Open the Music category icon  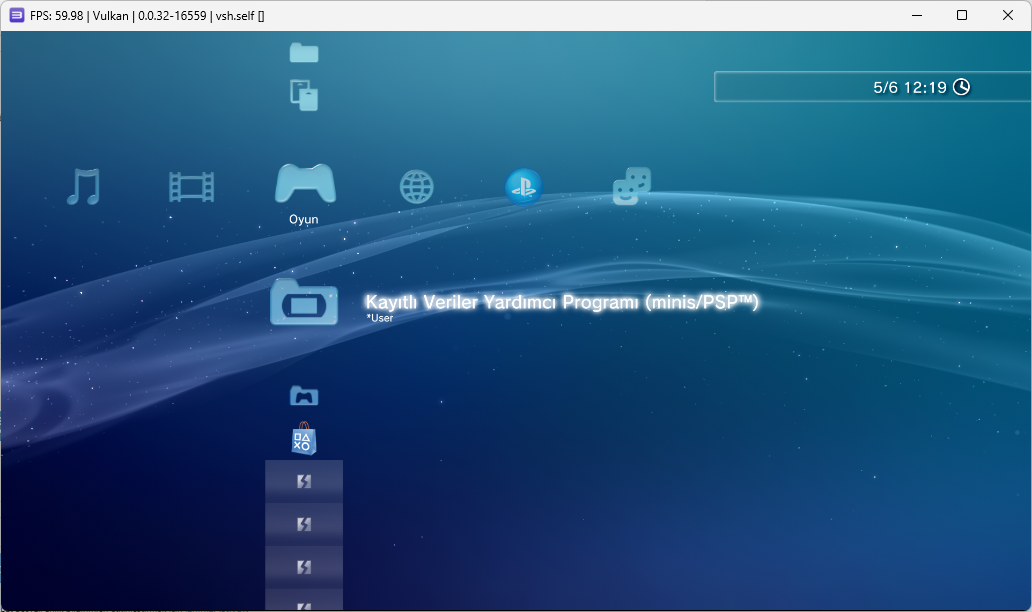84,187
